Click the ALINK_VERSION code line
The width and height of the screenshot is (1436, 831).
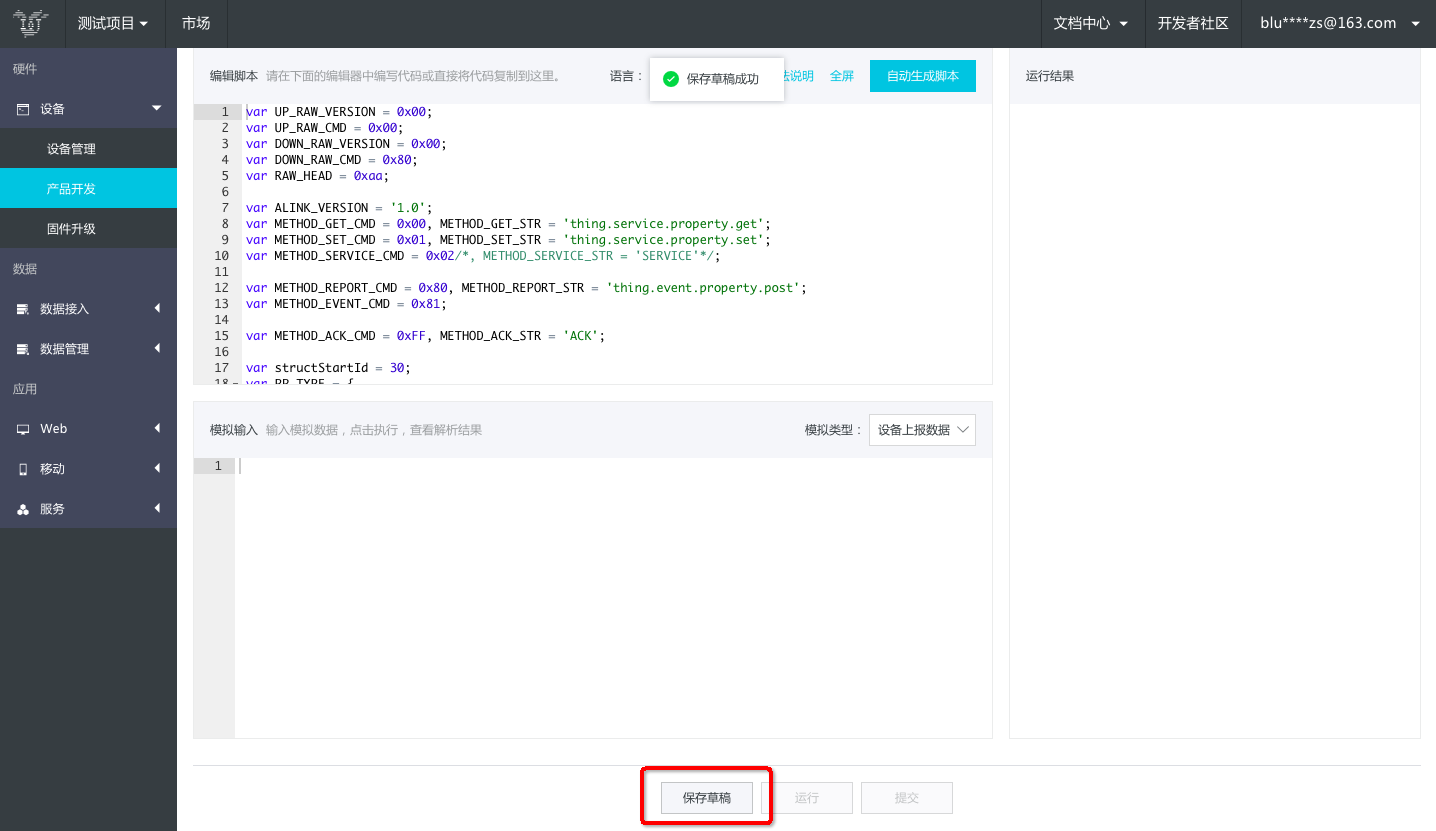click(339, 208)
